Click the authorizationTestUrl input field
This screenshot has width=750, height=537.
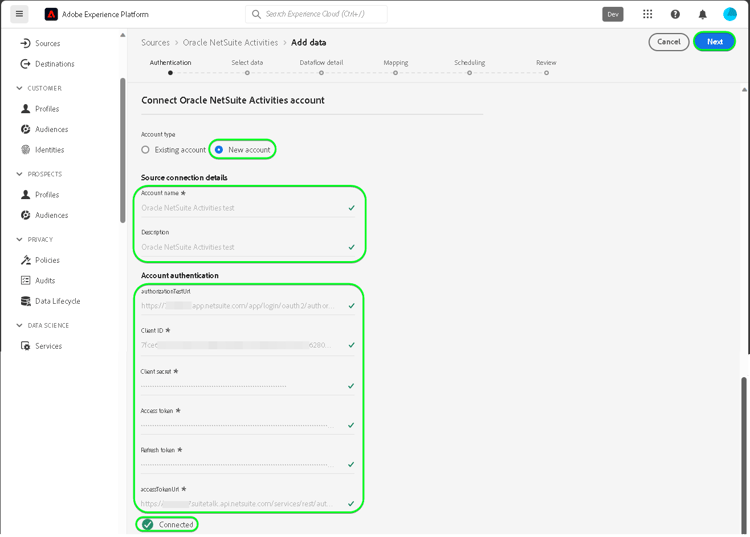coord(248,306)
